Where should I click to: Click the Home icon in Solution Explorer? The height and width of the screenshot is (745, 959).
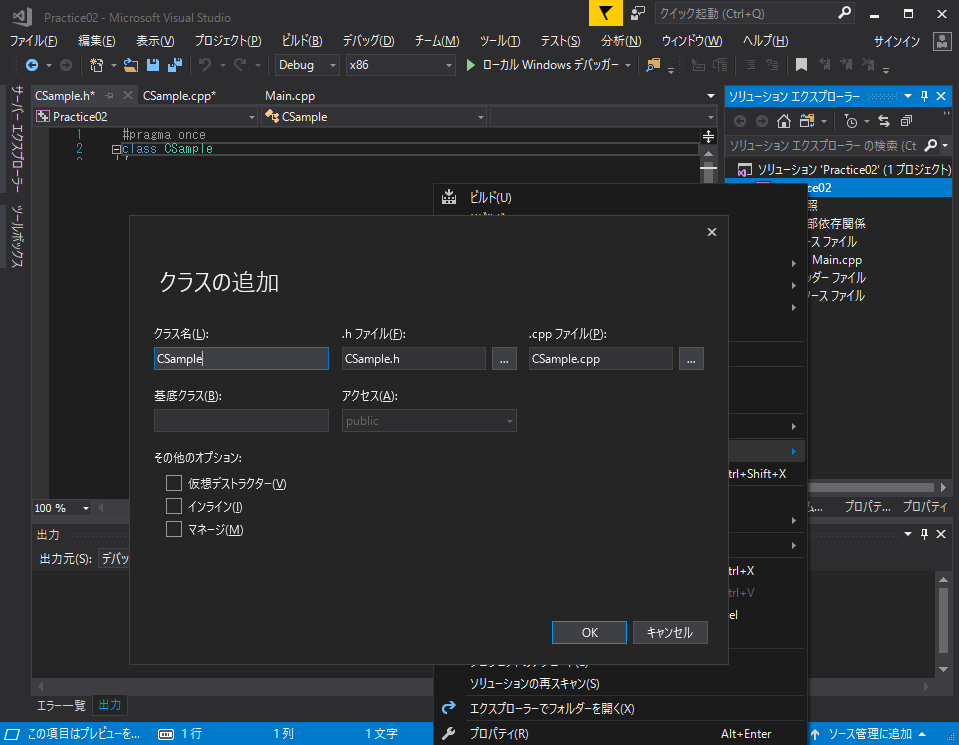click(x=784, y=120)
